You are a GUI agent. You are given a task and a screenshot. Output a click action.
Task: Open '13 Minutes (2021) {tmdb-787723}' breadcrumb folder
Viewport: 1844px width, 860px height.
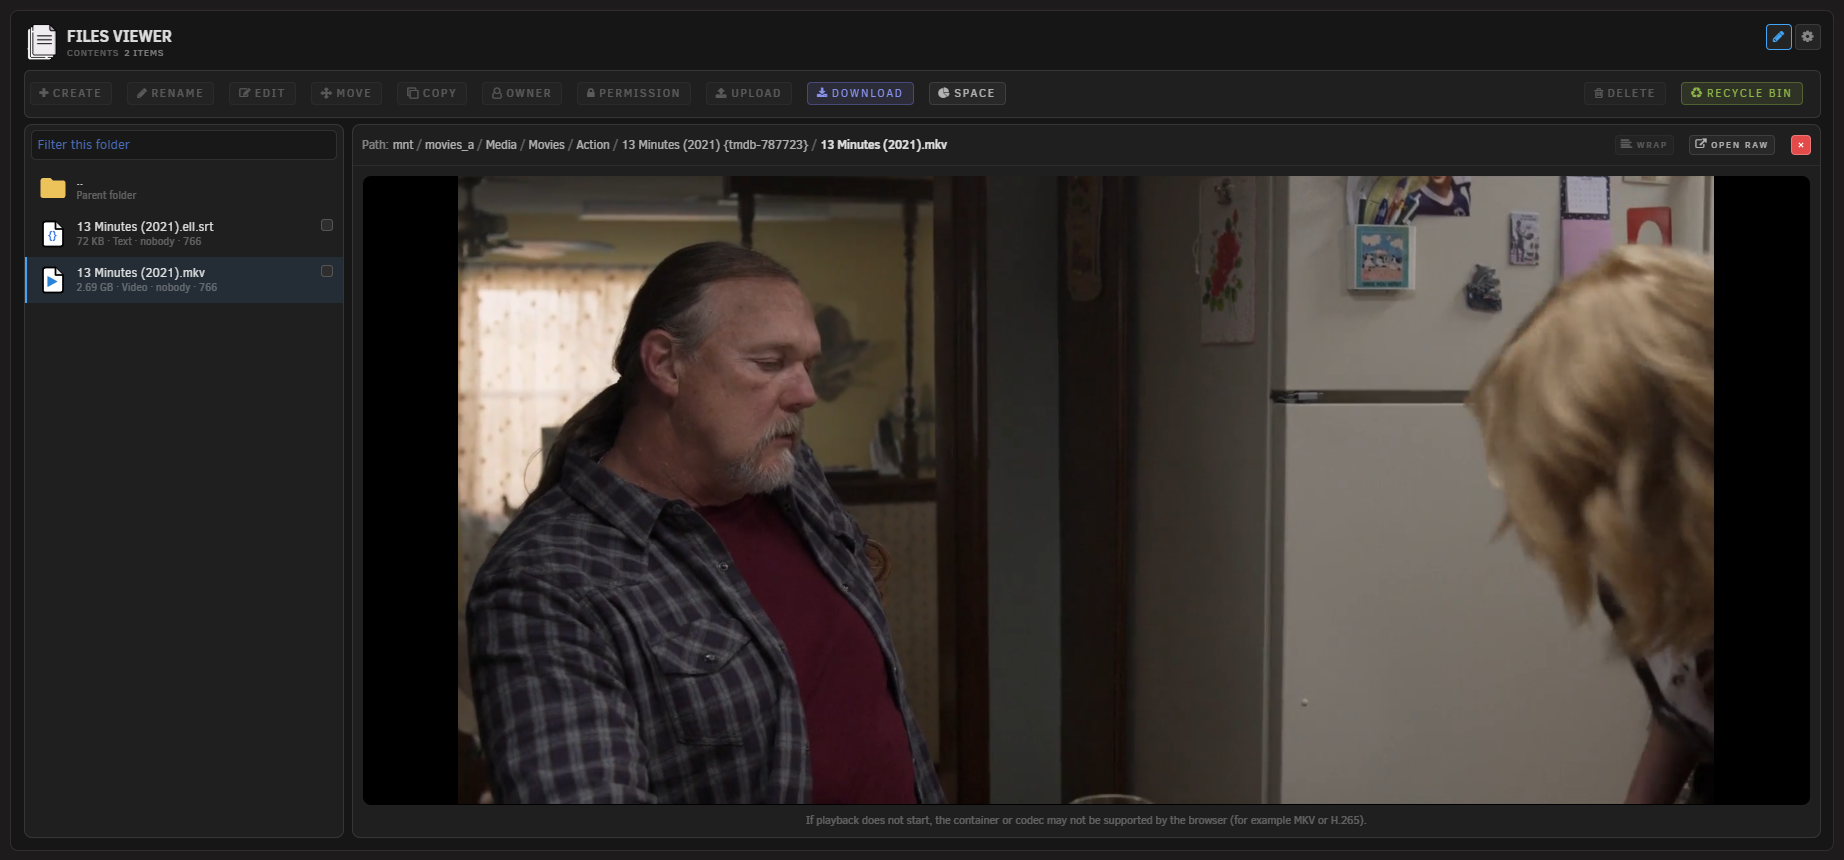pos(715,145)
